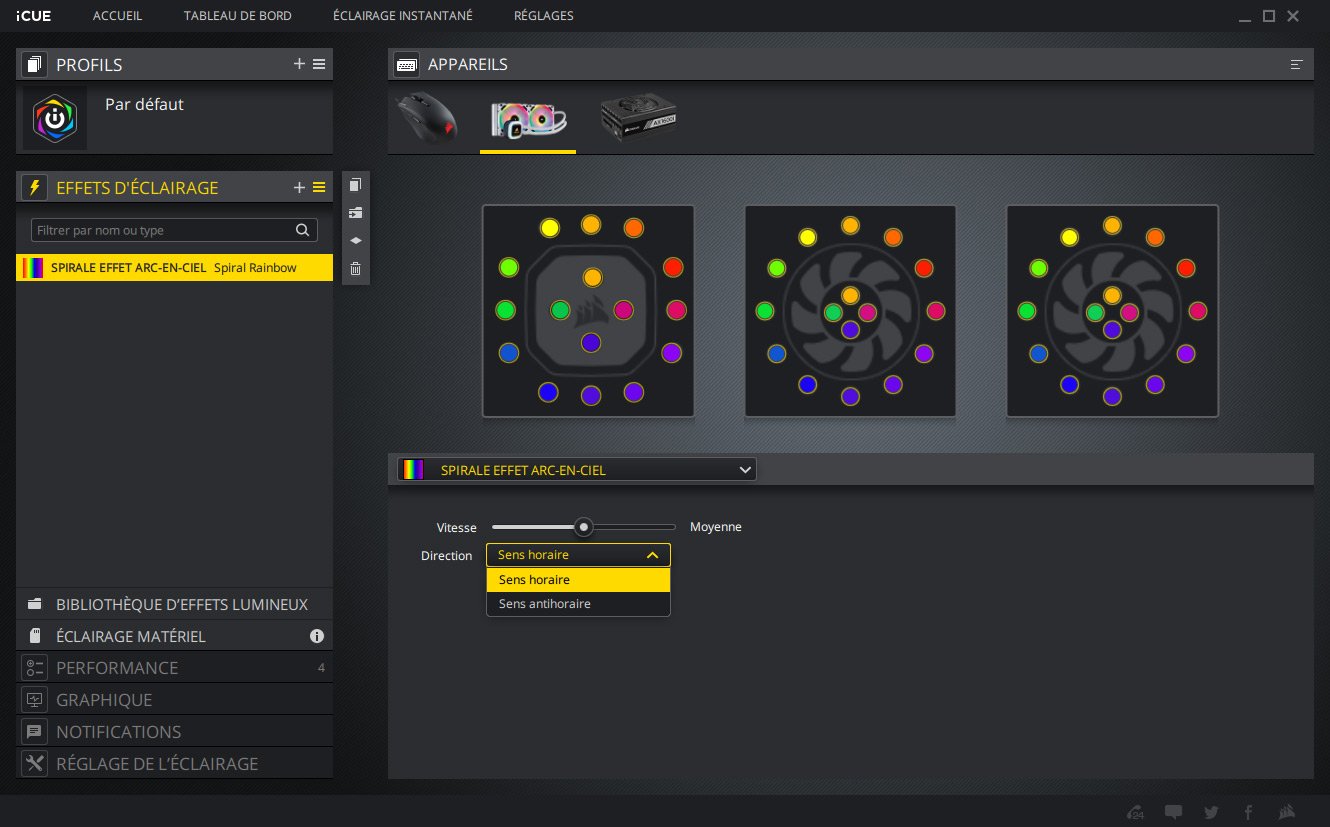This screenshot has height=827, width=1330.
Task: Click the info icon beside Éclairage matériel
Action: pyautogui.click(x=317, y=636)
